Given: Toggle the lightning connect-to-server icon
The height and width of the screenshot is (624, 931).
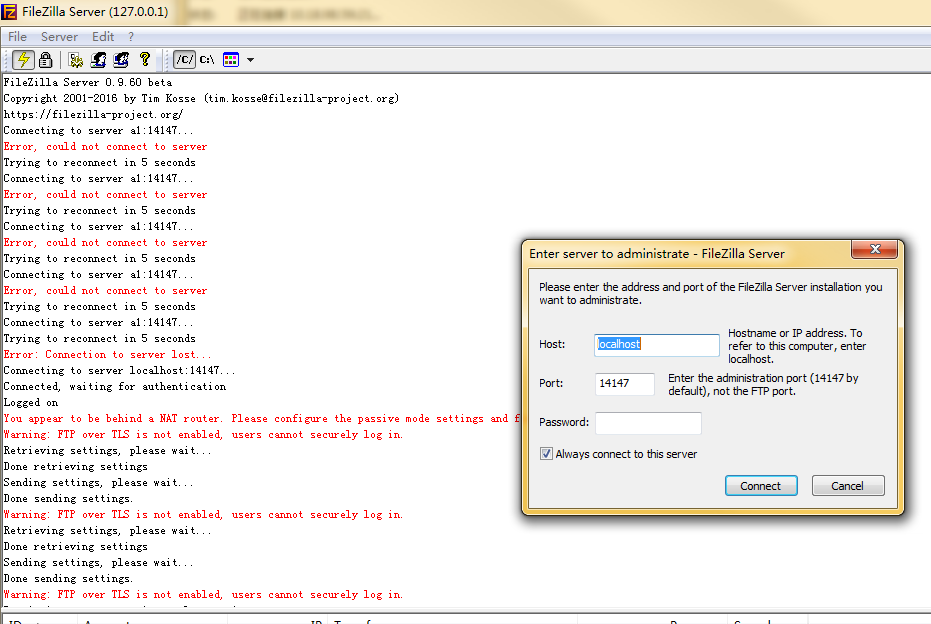Looking at the screenshot, I should 23,59.
